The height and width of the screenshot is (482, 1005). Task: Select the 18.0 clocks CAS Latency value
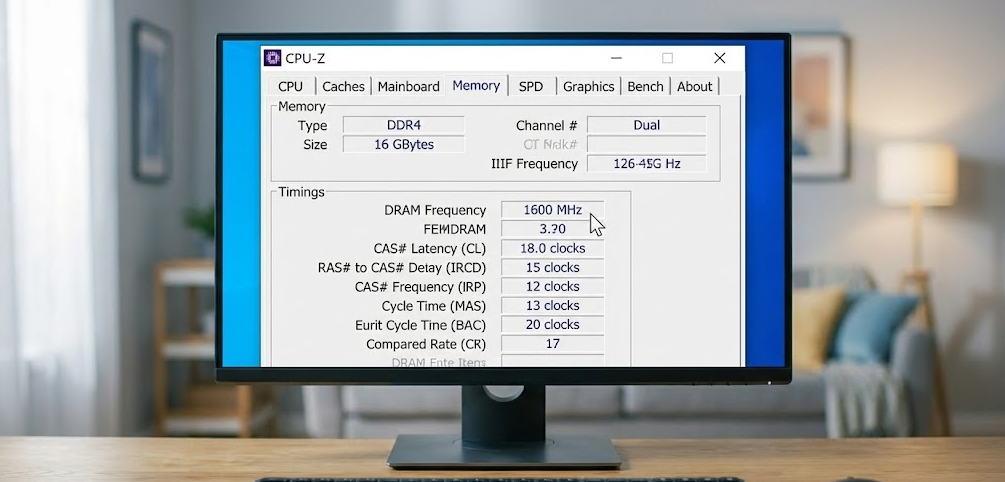[x=552, y=248]
